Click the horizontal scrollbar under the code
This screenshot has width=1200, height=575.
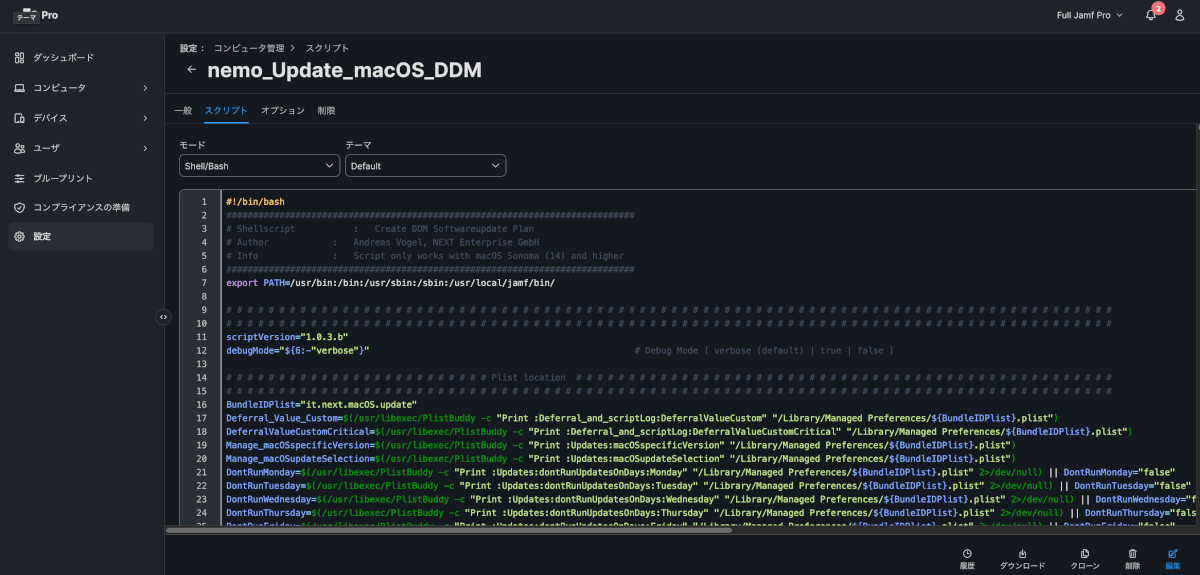coord(450,530)
